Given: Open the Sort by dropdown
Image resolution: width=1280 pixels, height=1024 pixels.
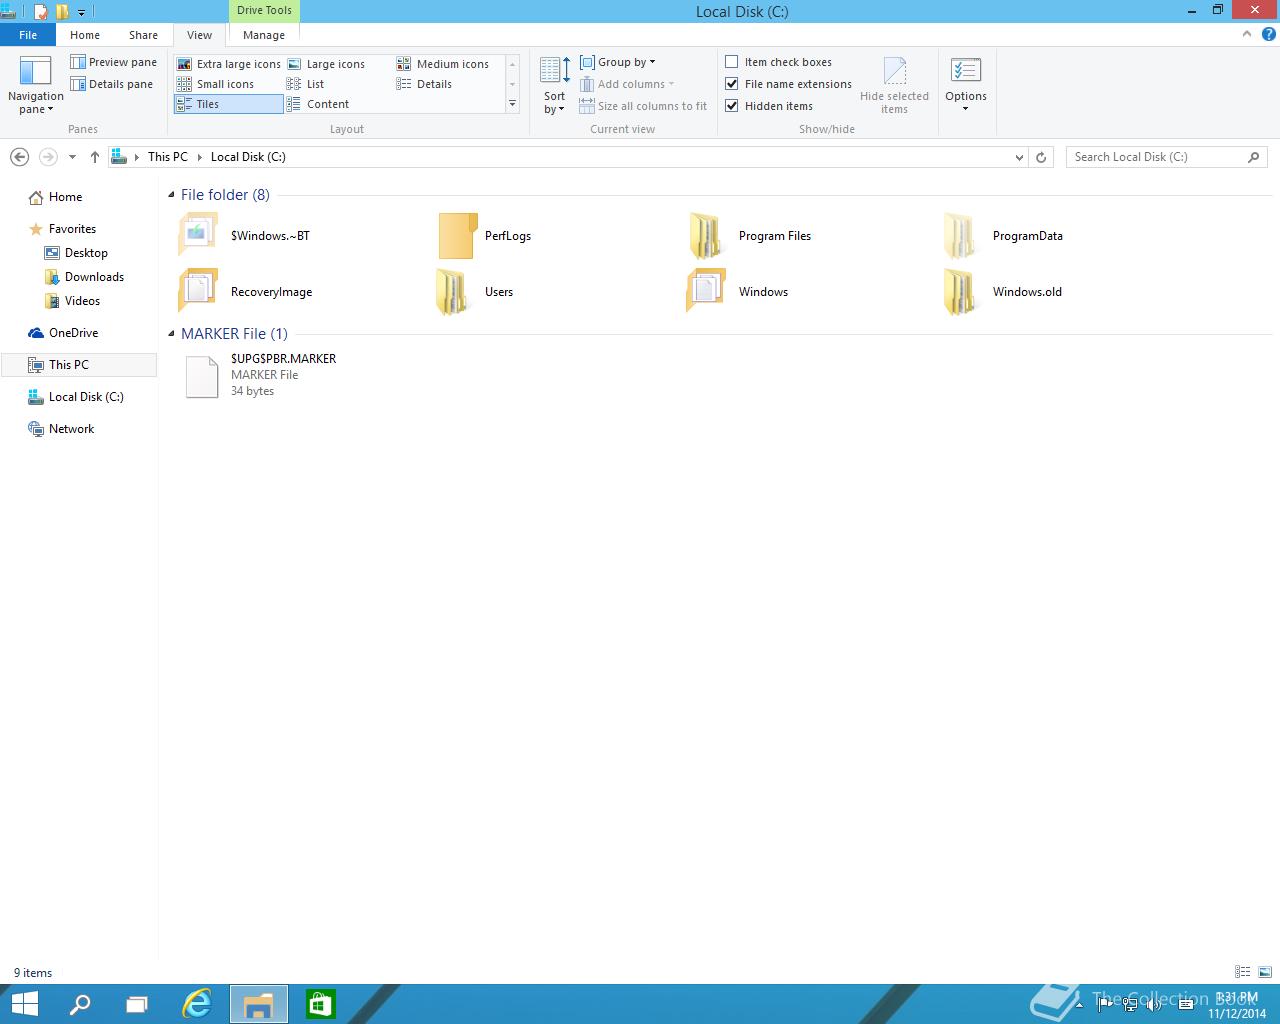Looking at the screenshot, I should pyautogui.click(x=555, y=85).
